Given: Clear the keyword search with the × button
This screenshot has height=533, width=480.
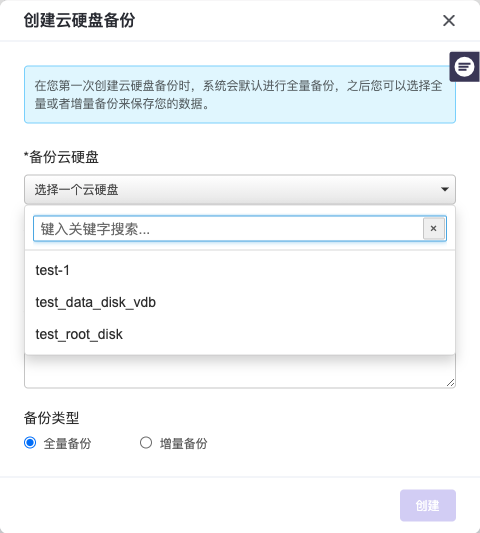Looking at the screenshot, I should (433, 228).
